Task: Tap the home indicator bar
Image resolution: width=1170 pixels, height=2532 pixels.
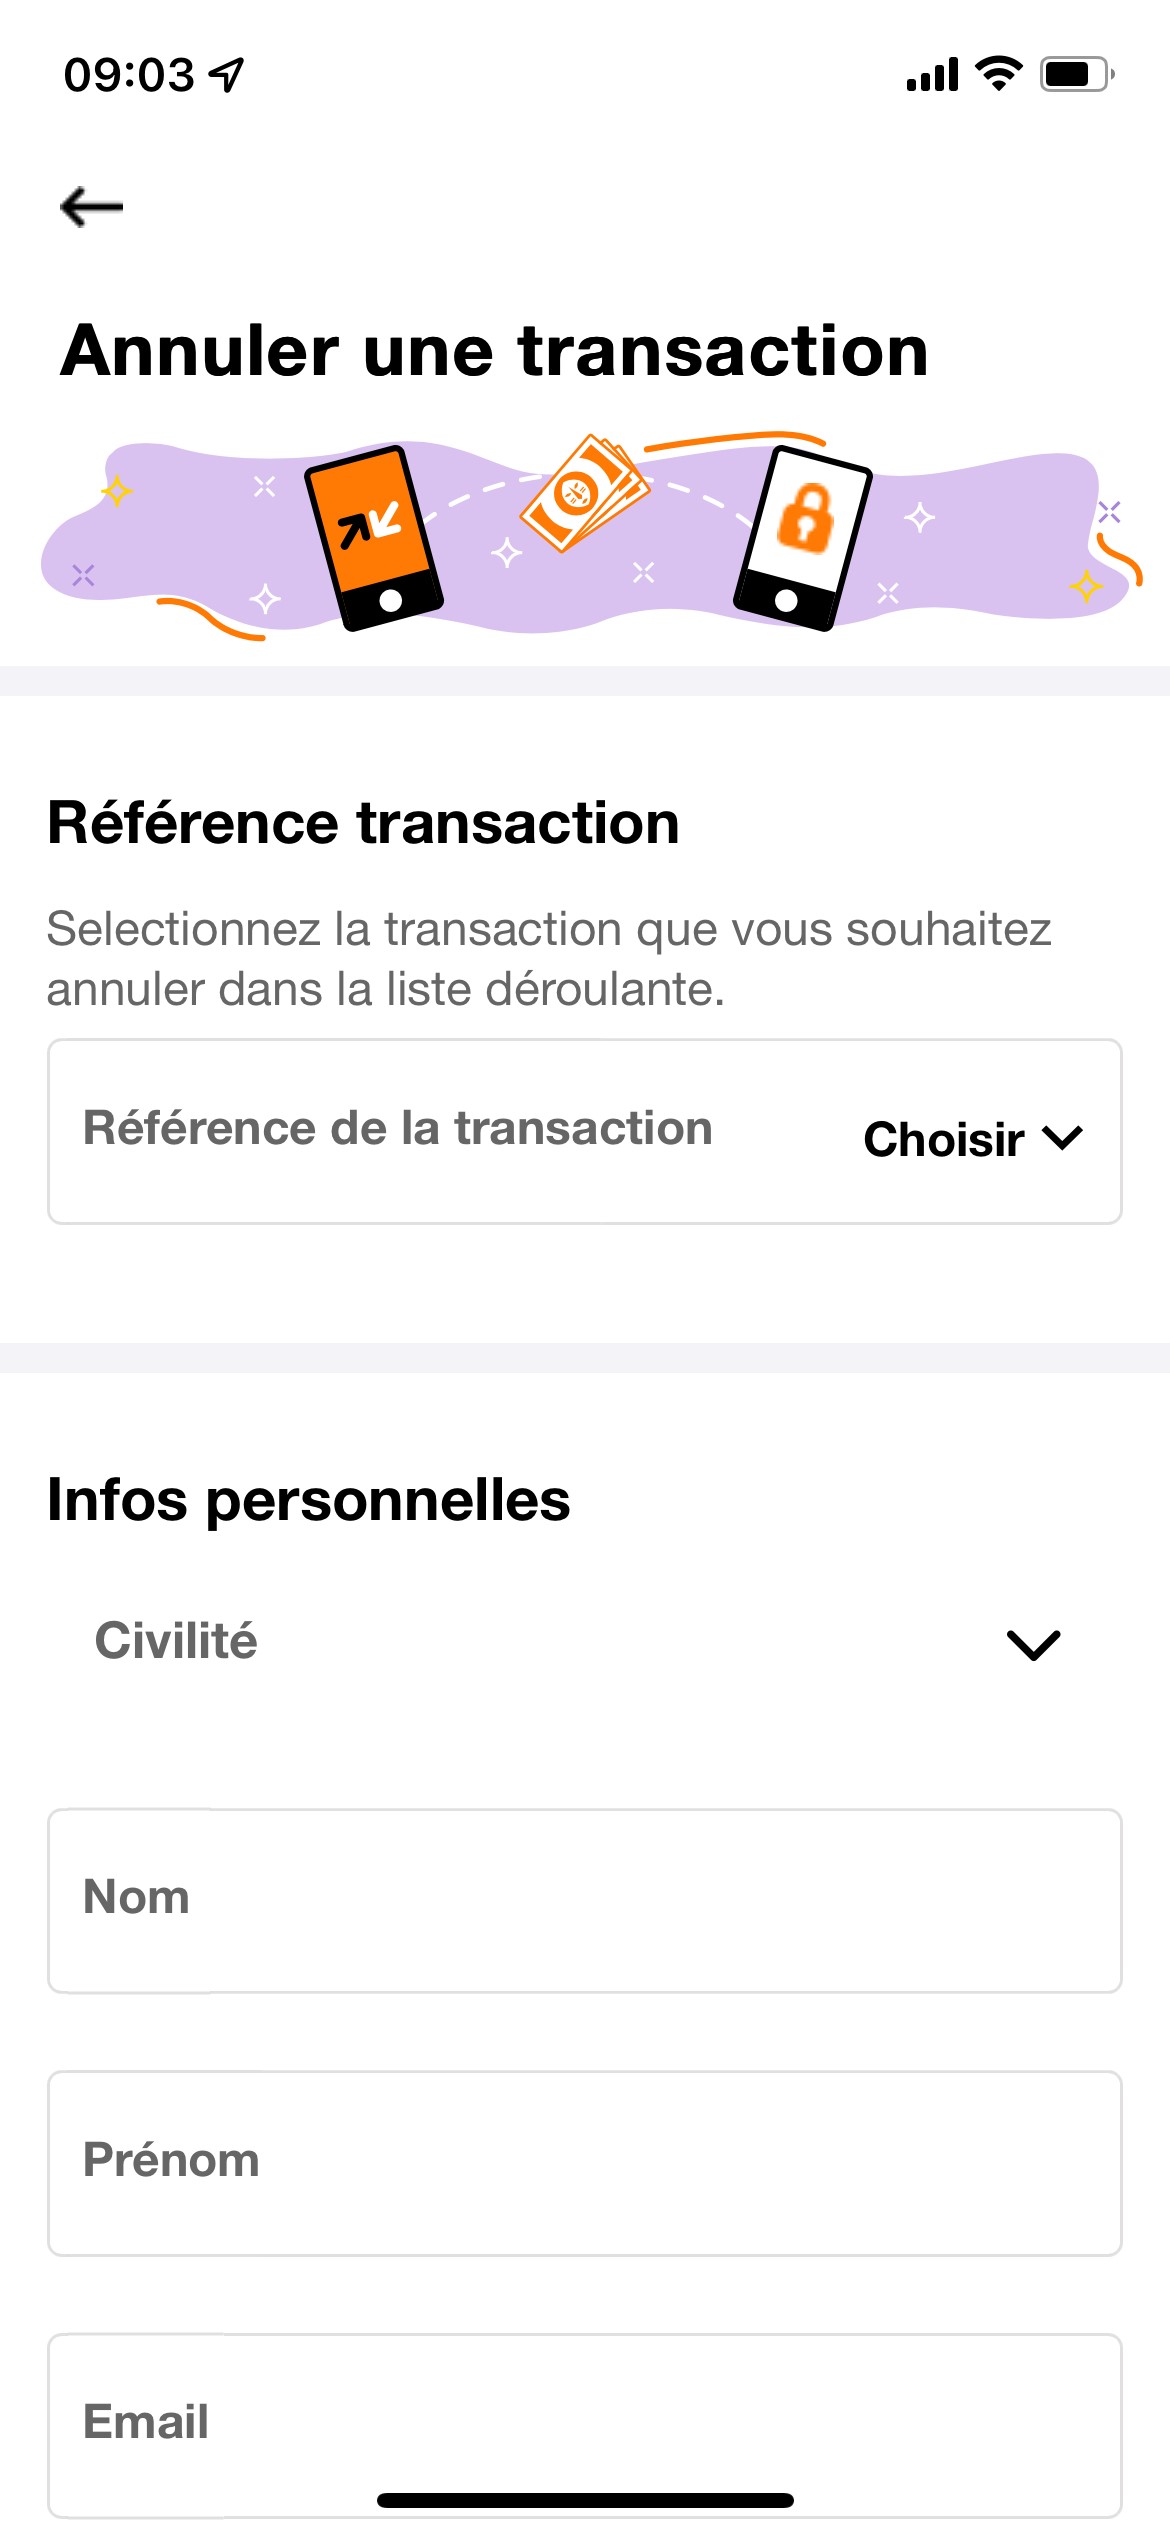Action: click(585, 2500)
